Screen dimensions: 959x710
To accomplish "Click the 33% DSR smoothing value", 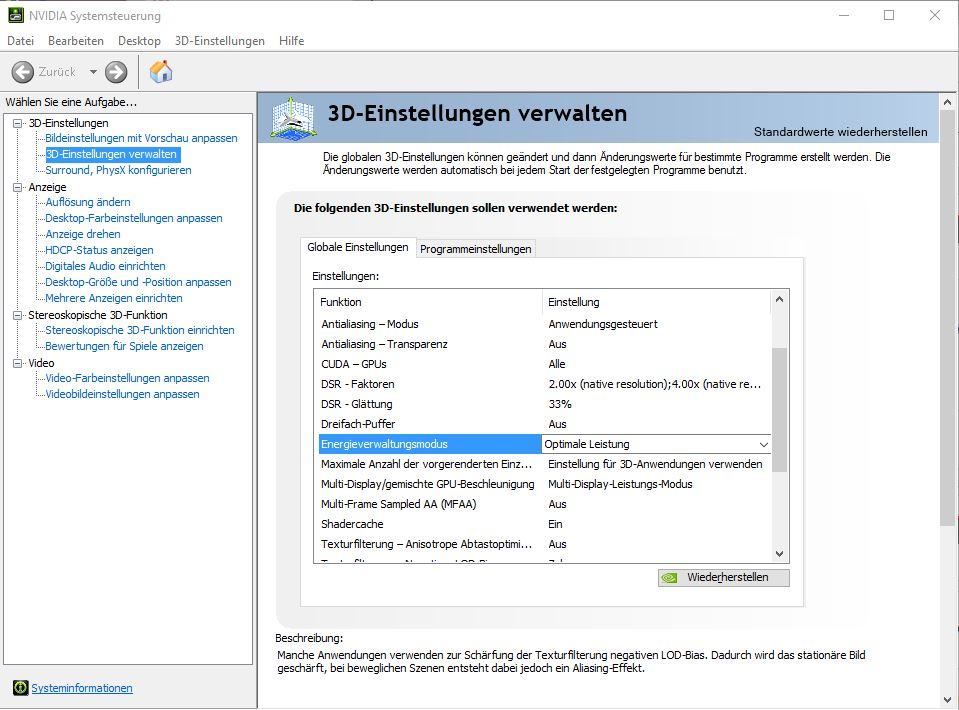I will pyautogui.click(x=560, y=404).
